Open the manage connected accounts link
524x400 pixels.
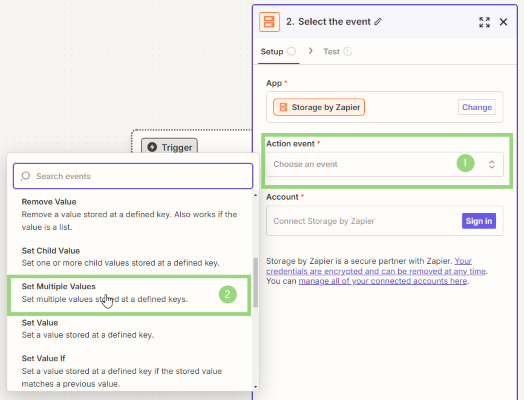tap(383, 281)
